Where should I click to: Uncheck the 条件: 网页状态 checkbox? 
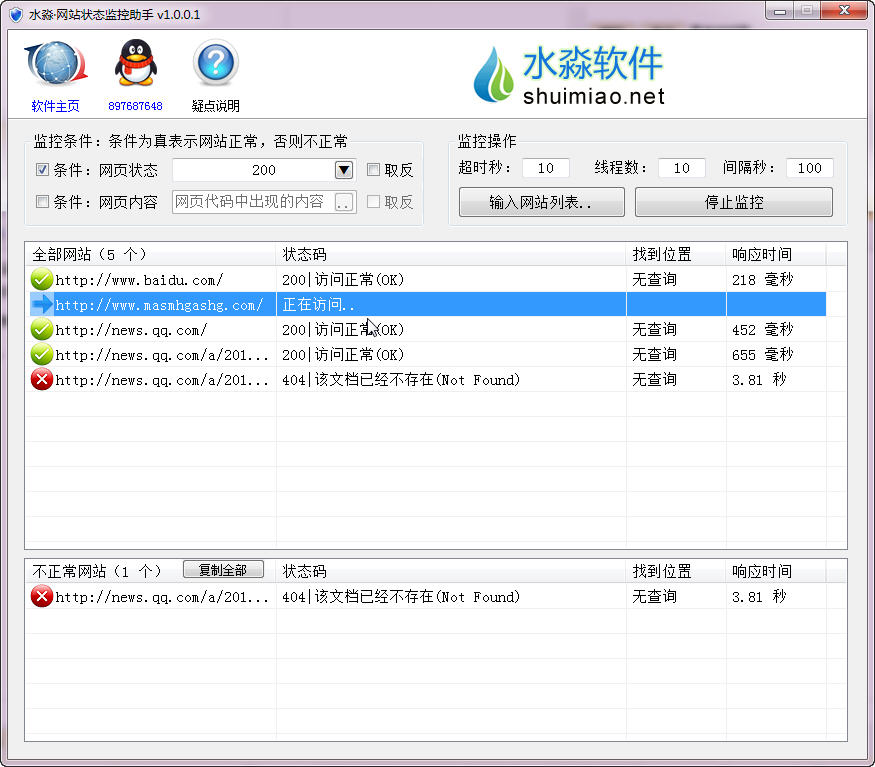[x=43, y=170]
